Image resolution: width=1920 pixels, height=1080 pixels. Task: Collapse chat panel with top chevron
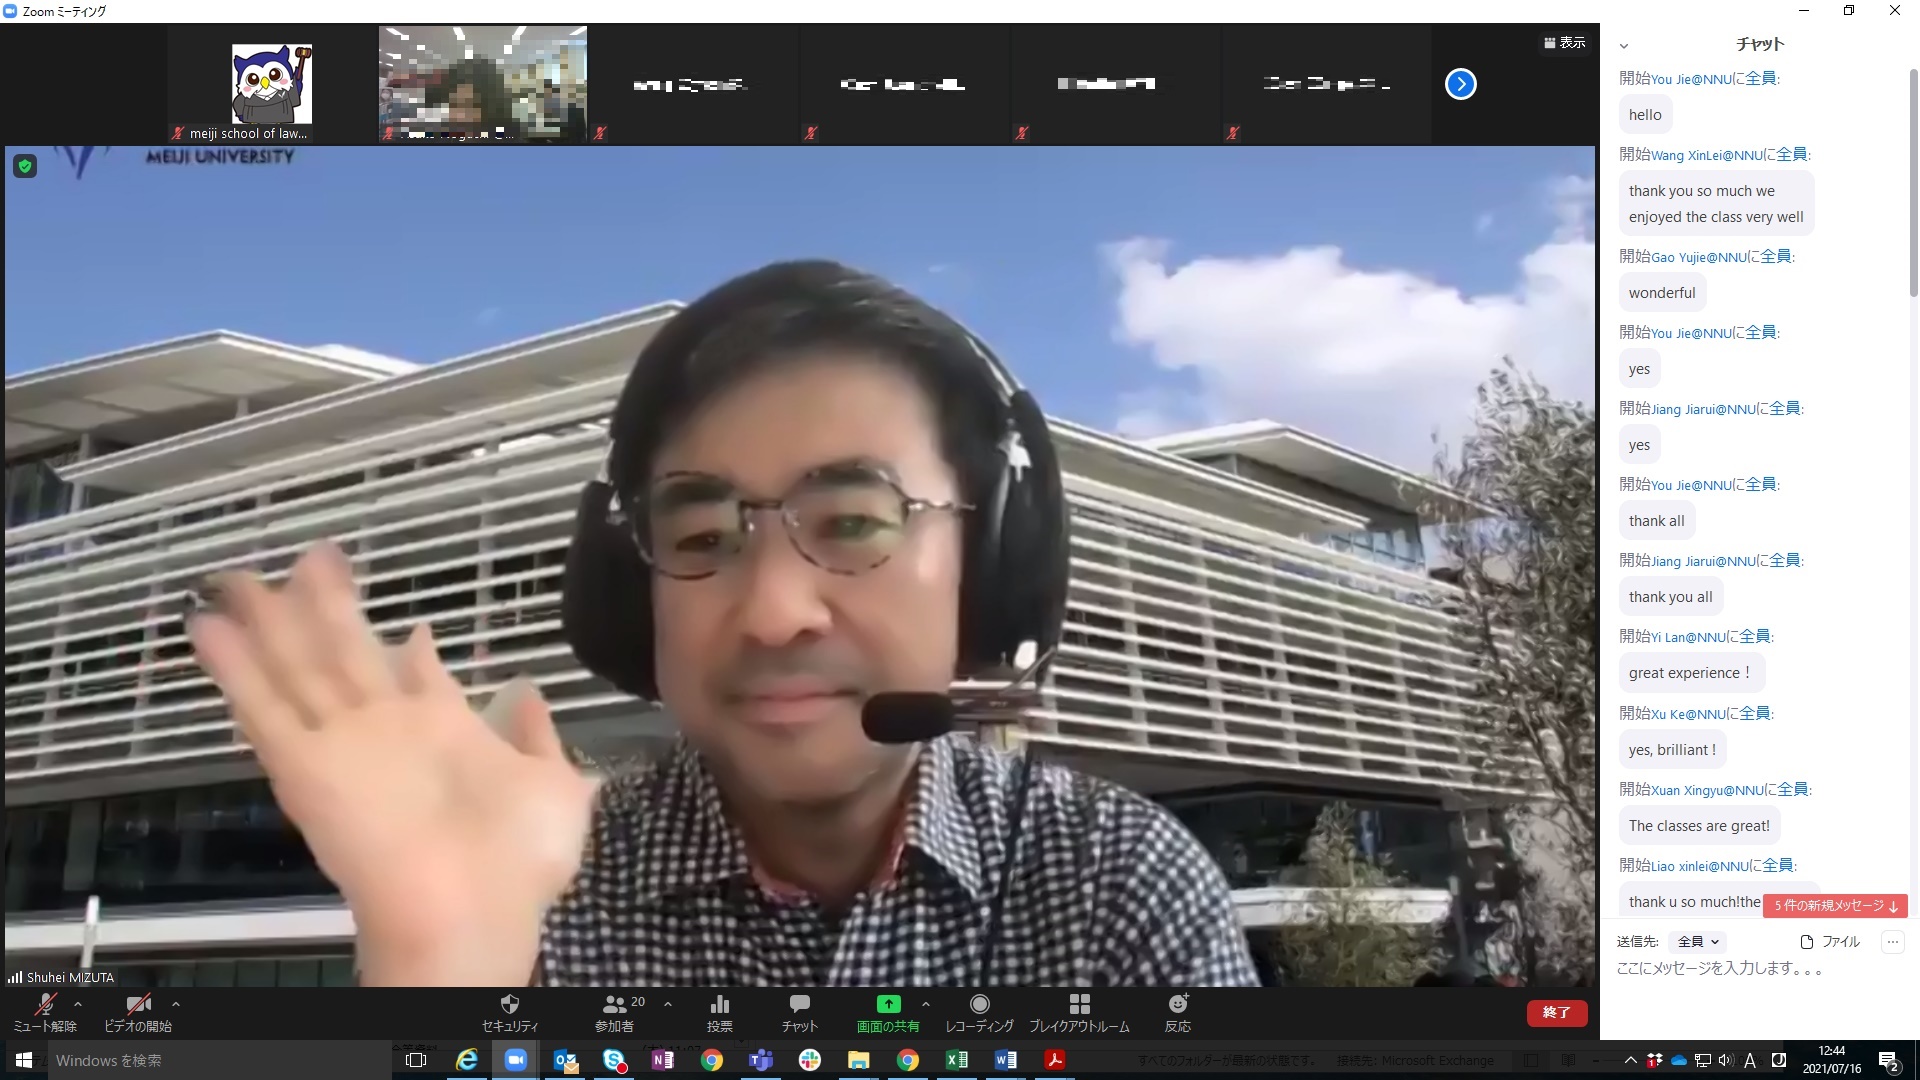pyautogui.click(x=1624, y=45)
